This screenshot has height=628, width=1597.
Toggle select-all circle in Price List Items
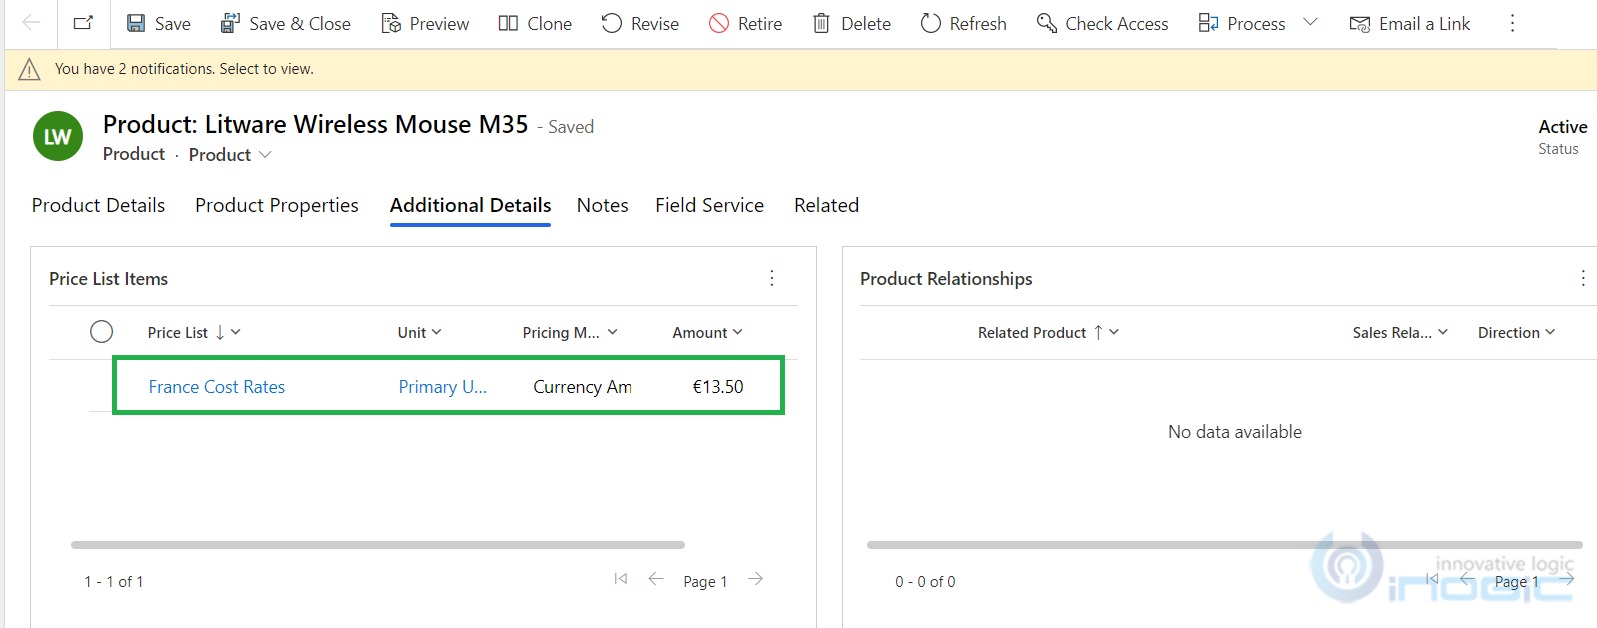101,332
